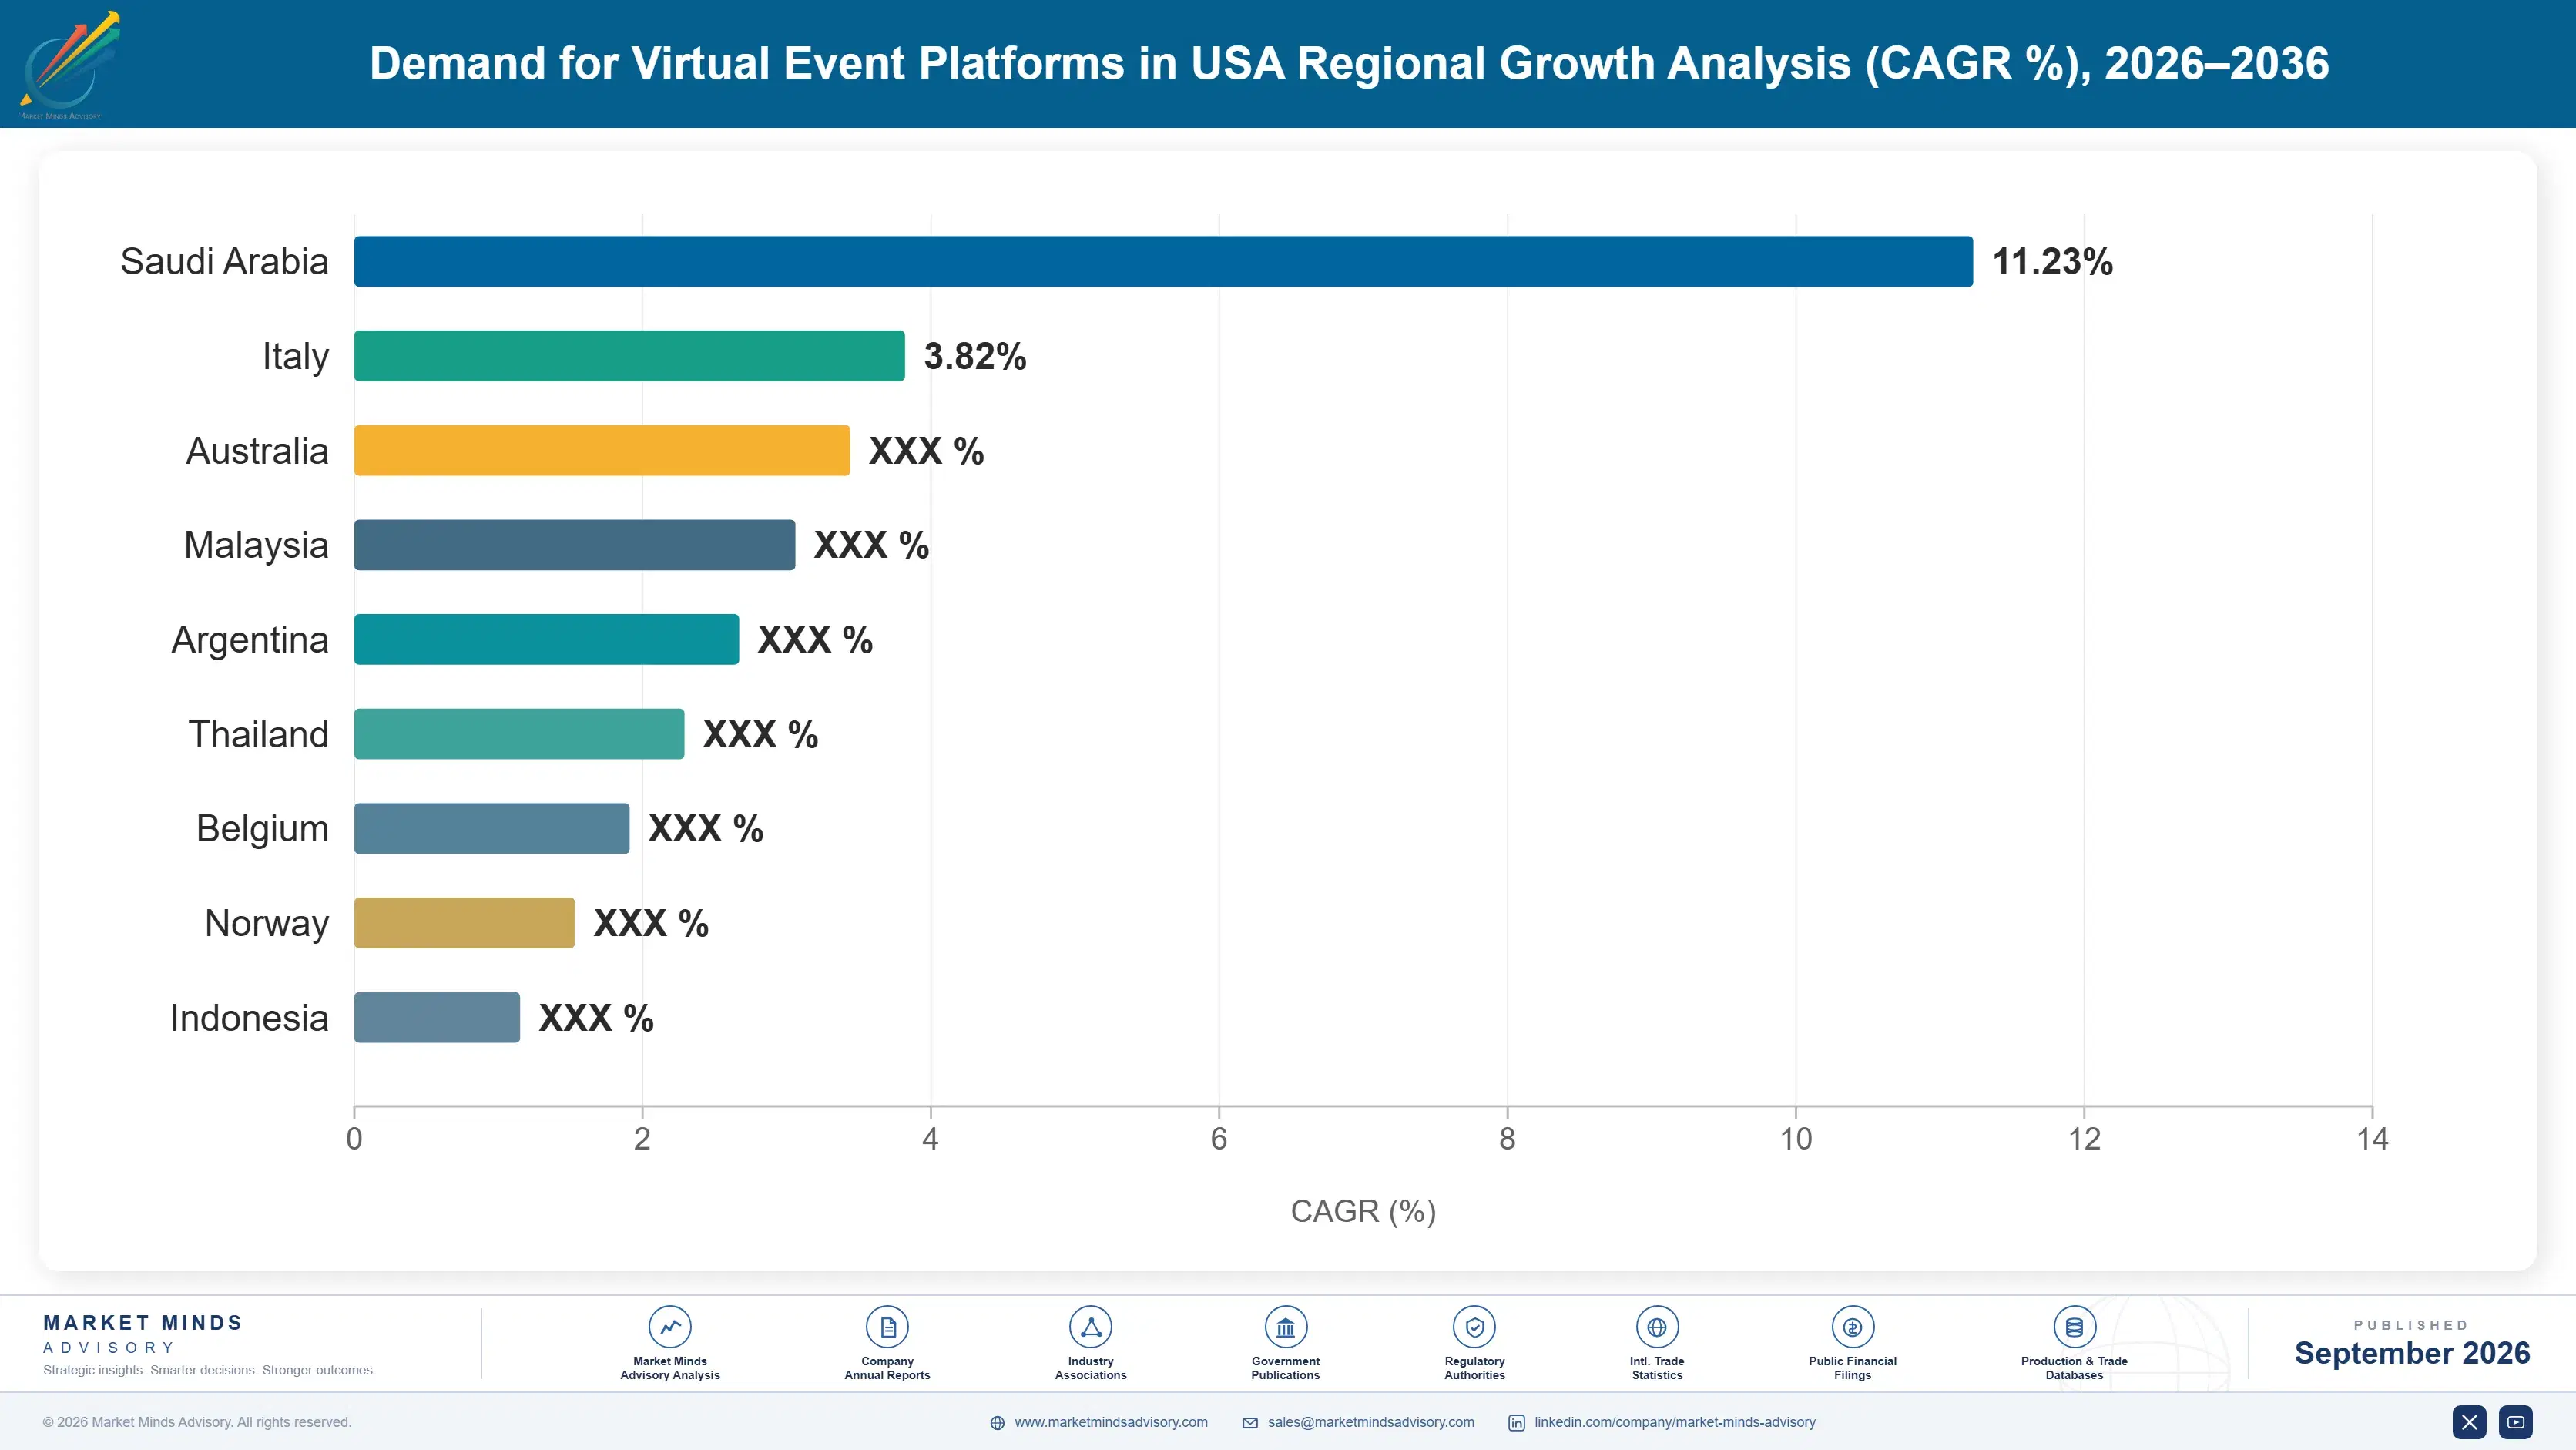2576x1450 pixels.
Task: Click the Belgium bar
Action: pyautogui.click(x=492, y=829)
